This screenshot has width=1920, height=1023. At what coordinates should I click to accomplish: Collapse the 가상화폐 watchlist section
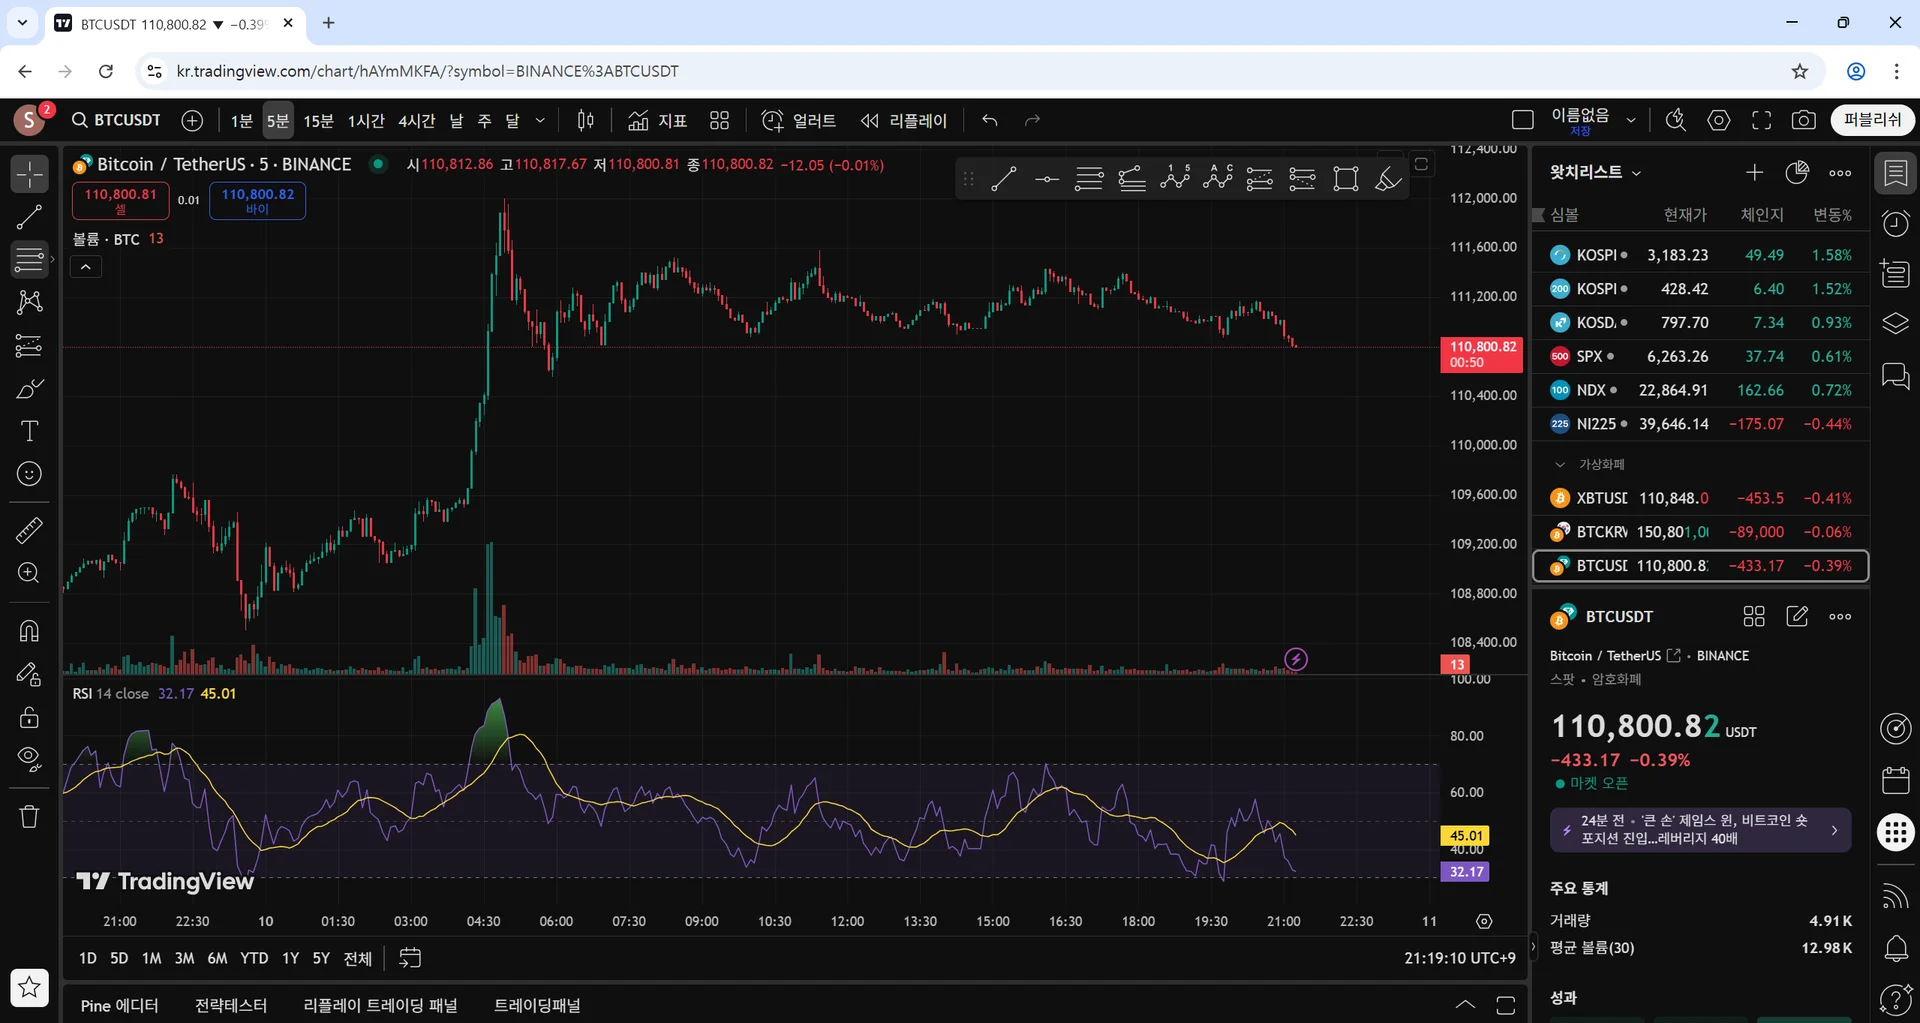click(1559, 465)
